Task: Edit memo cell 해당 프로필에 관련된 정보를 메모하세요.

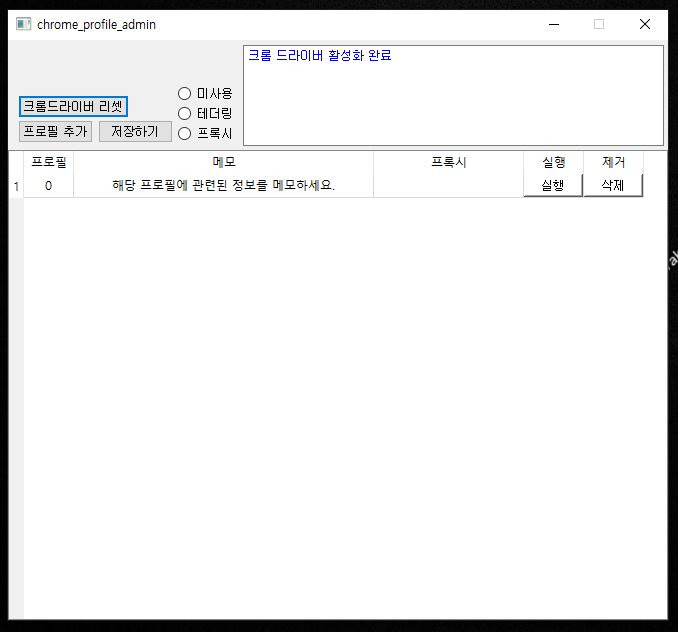Action: pos(224,186)
